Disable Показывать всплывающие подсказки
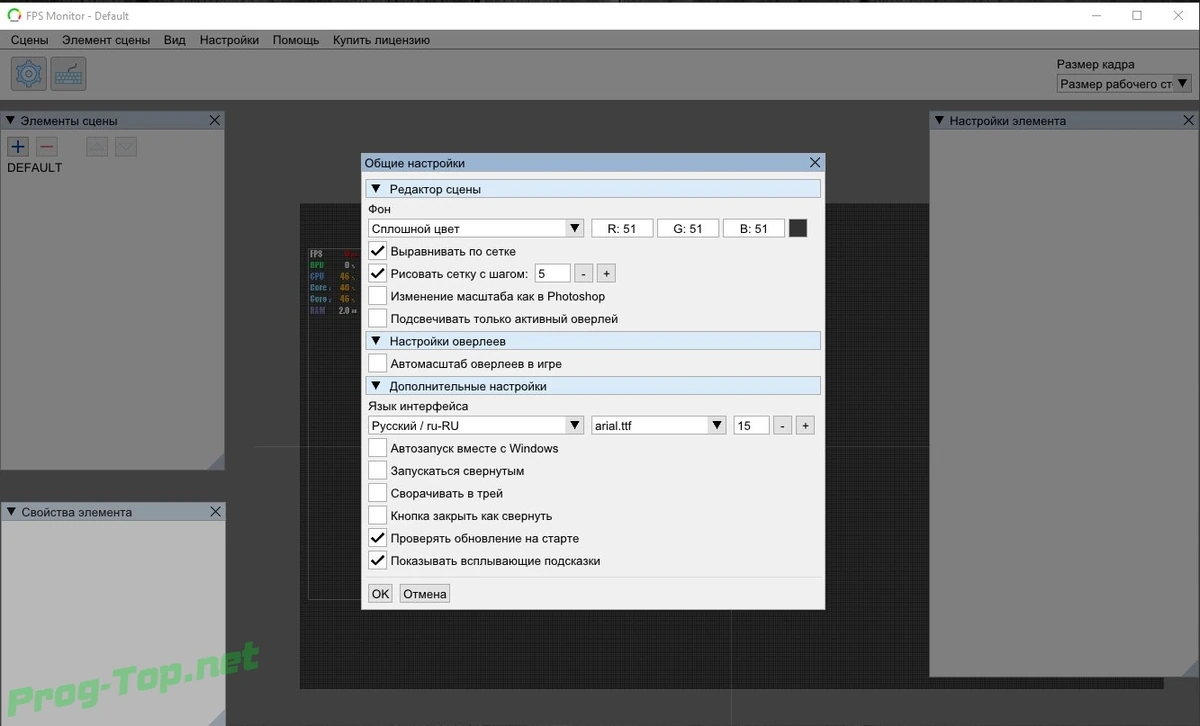Viewport: 1200px width, 726px height. pyautogui.click(x=377, y=560)
